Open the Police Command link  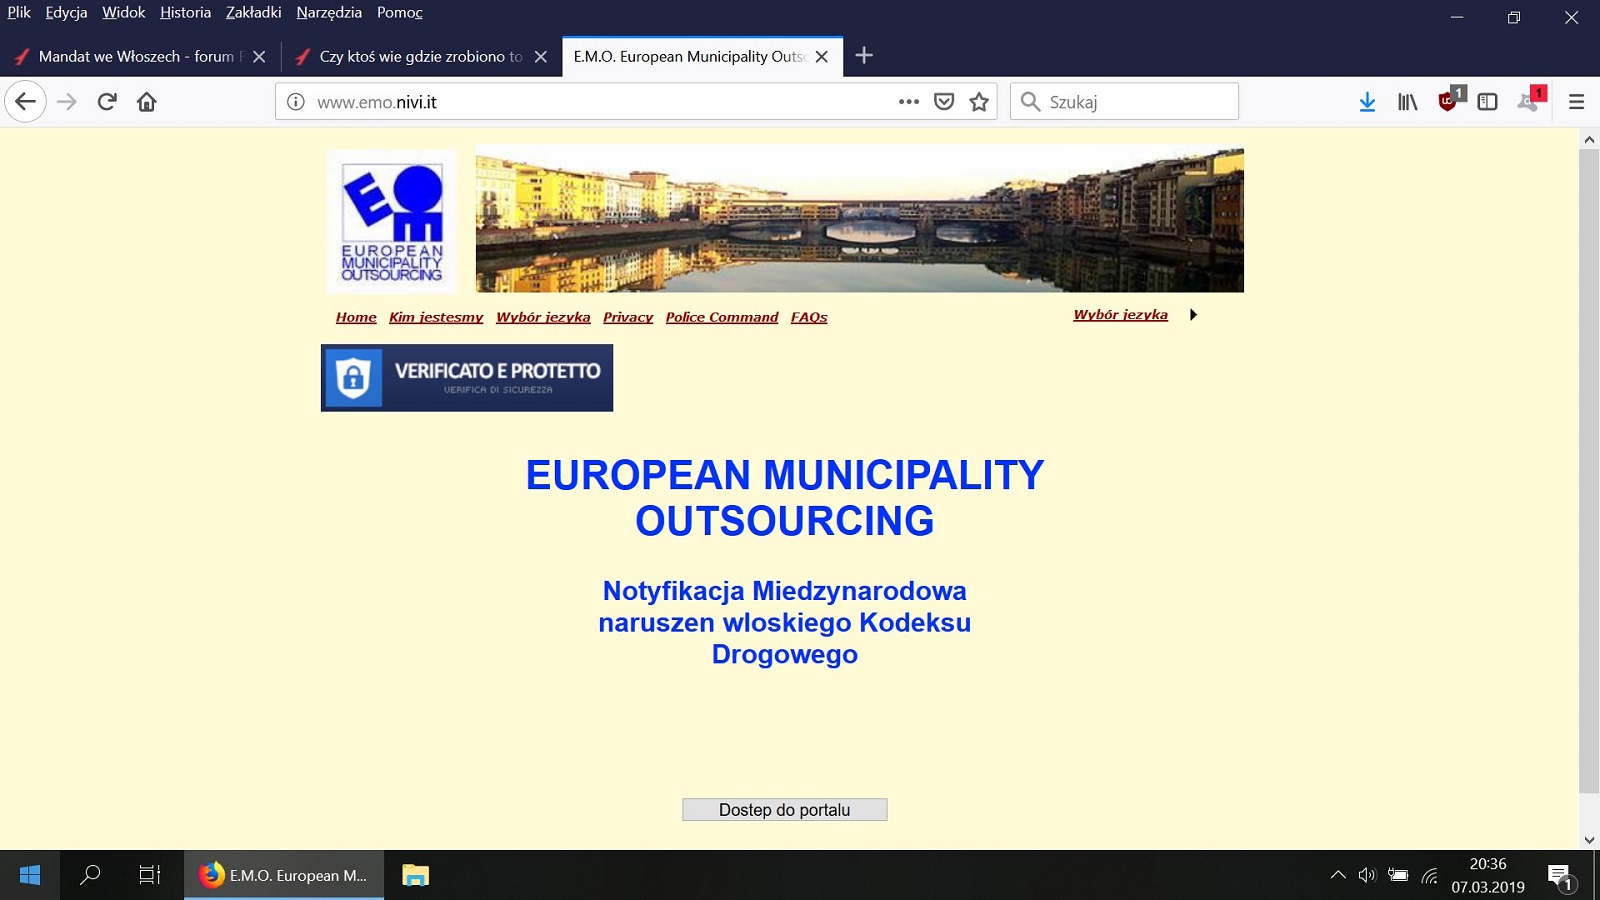(722, 317)
